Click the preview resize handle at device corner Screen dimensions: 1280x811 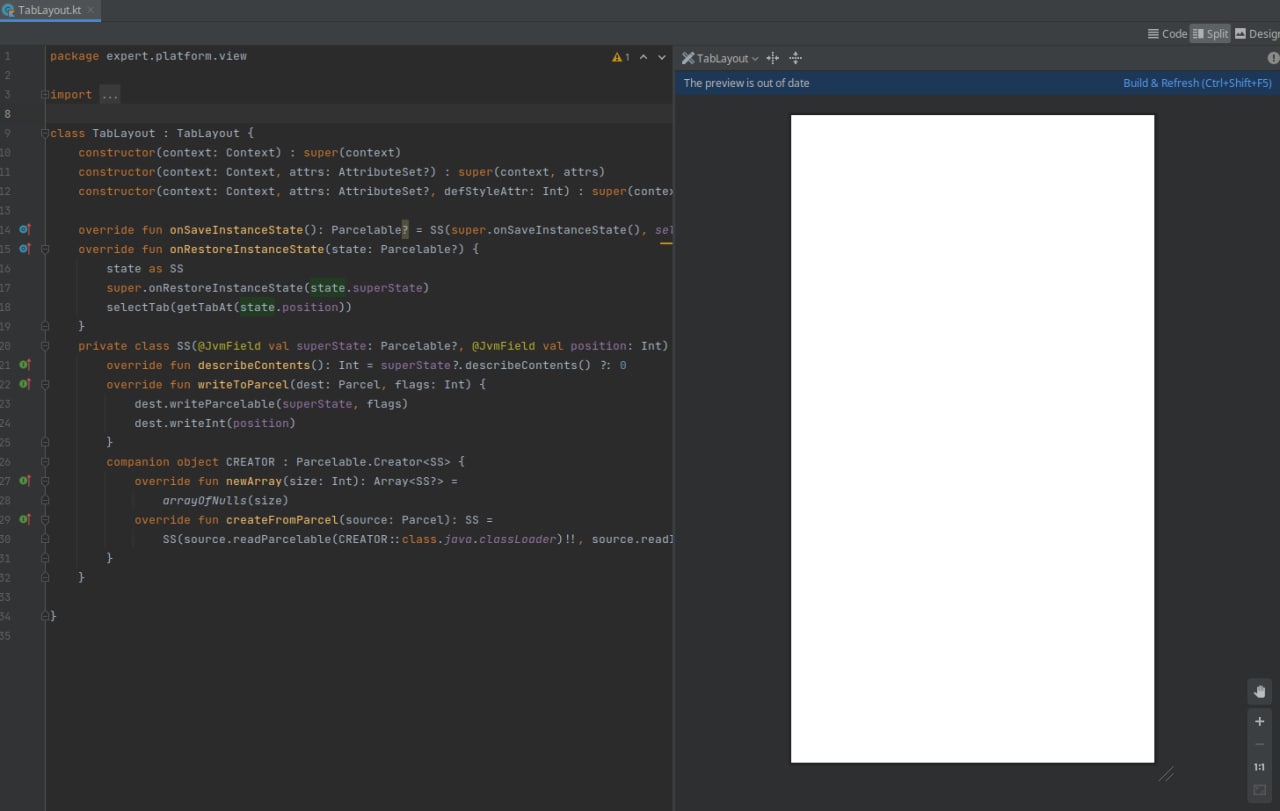click(x=1166, y=774)
